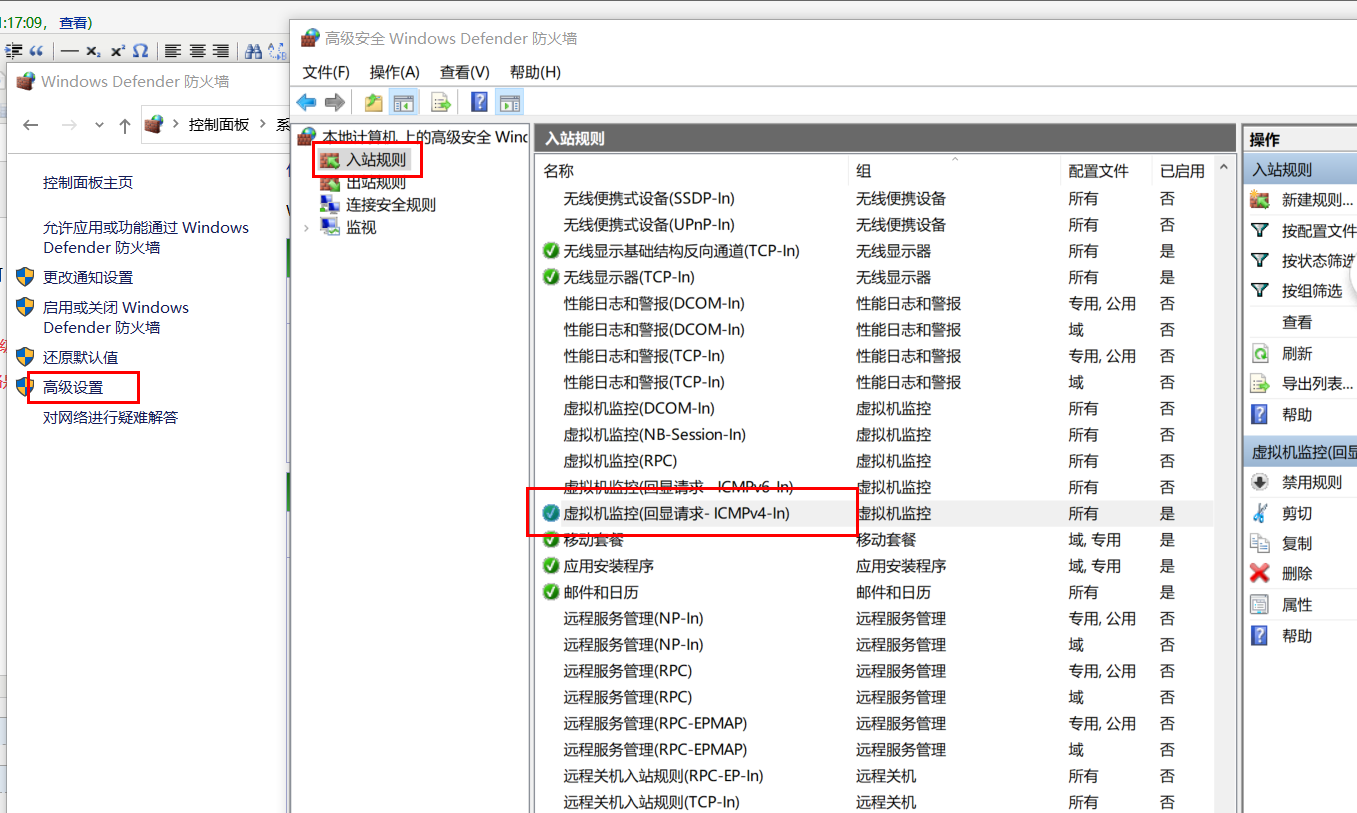Viewport: 1357px width, 813px height.
Task: Click 高级设置 link in Control Panel
Action: [x=73, y=387]
